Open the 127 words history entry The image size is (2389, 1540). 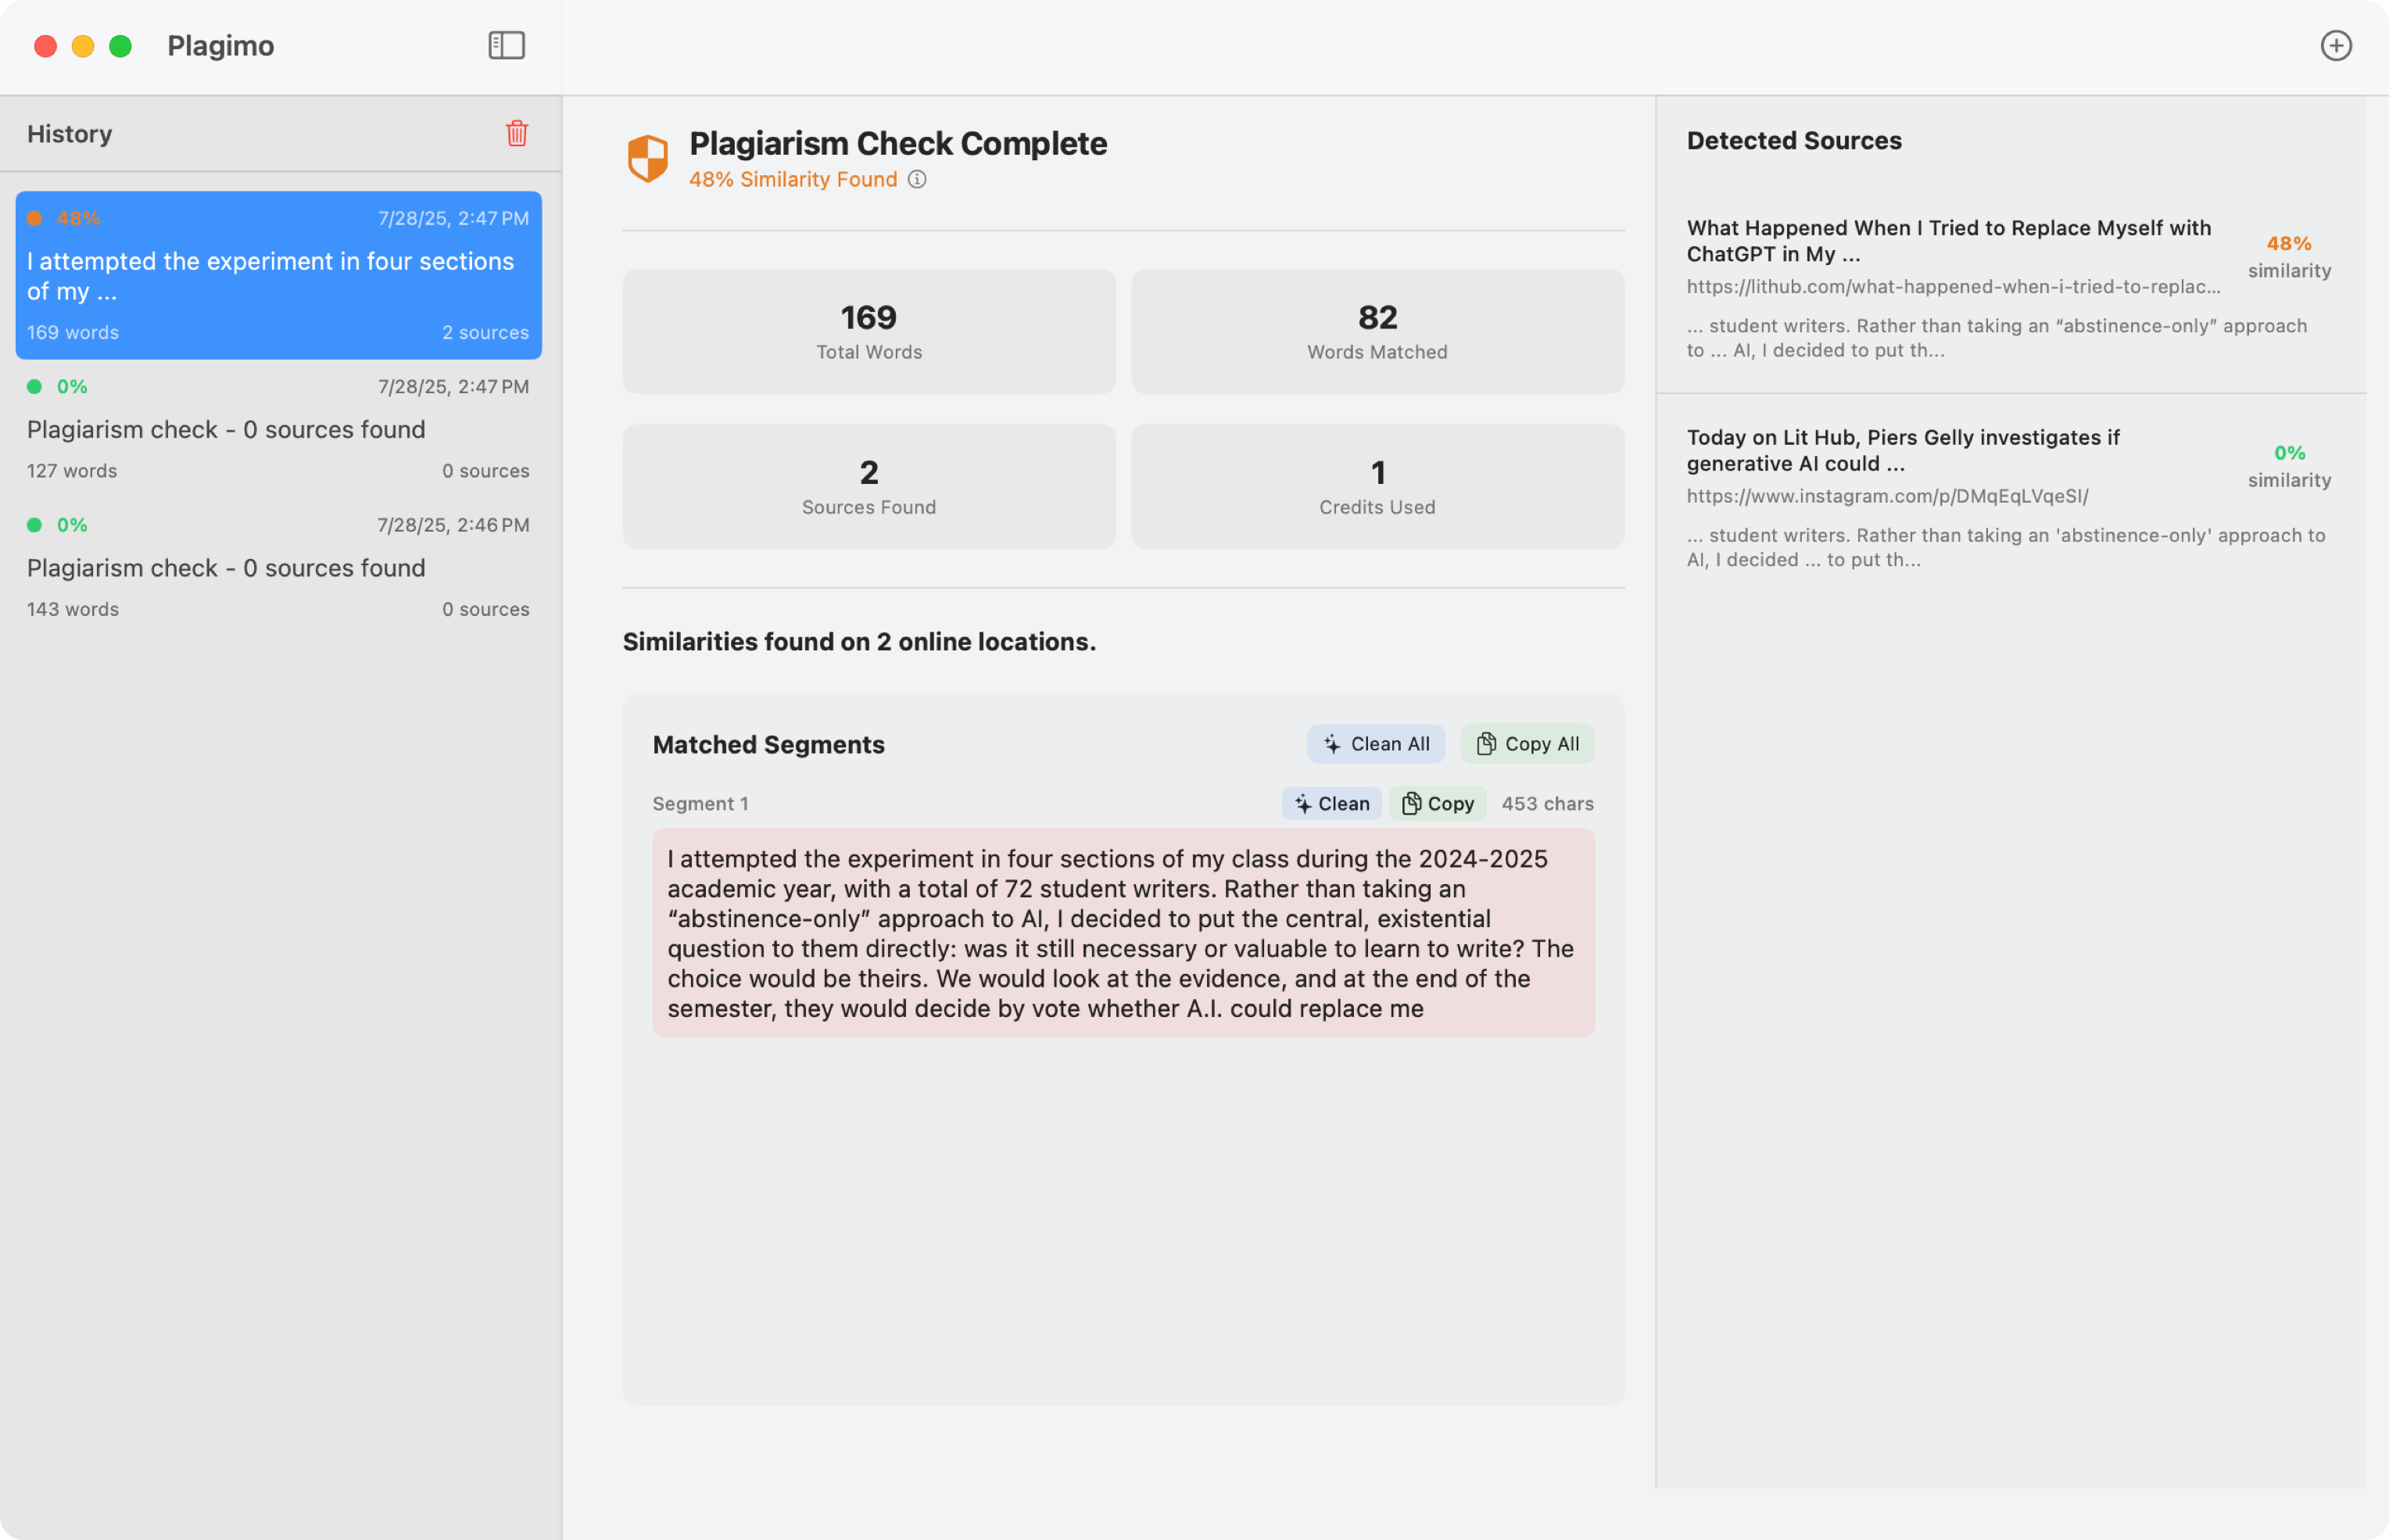278,429
